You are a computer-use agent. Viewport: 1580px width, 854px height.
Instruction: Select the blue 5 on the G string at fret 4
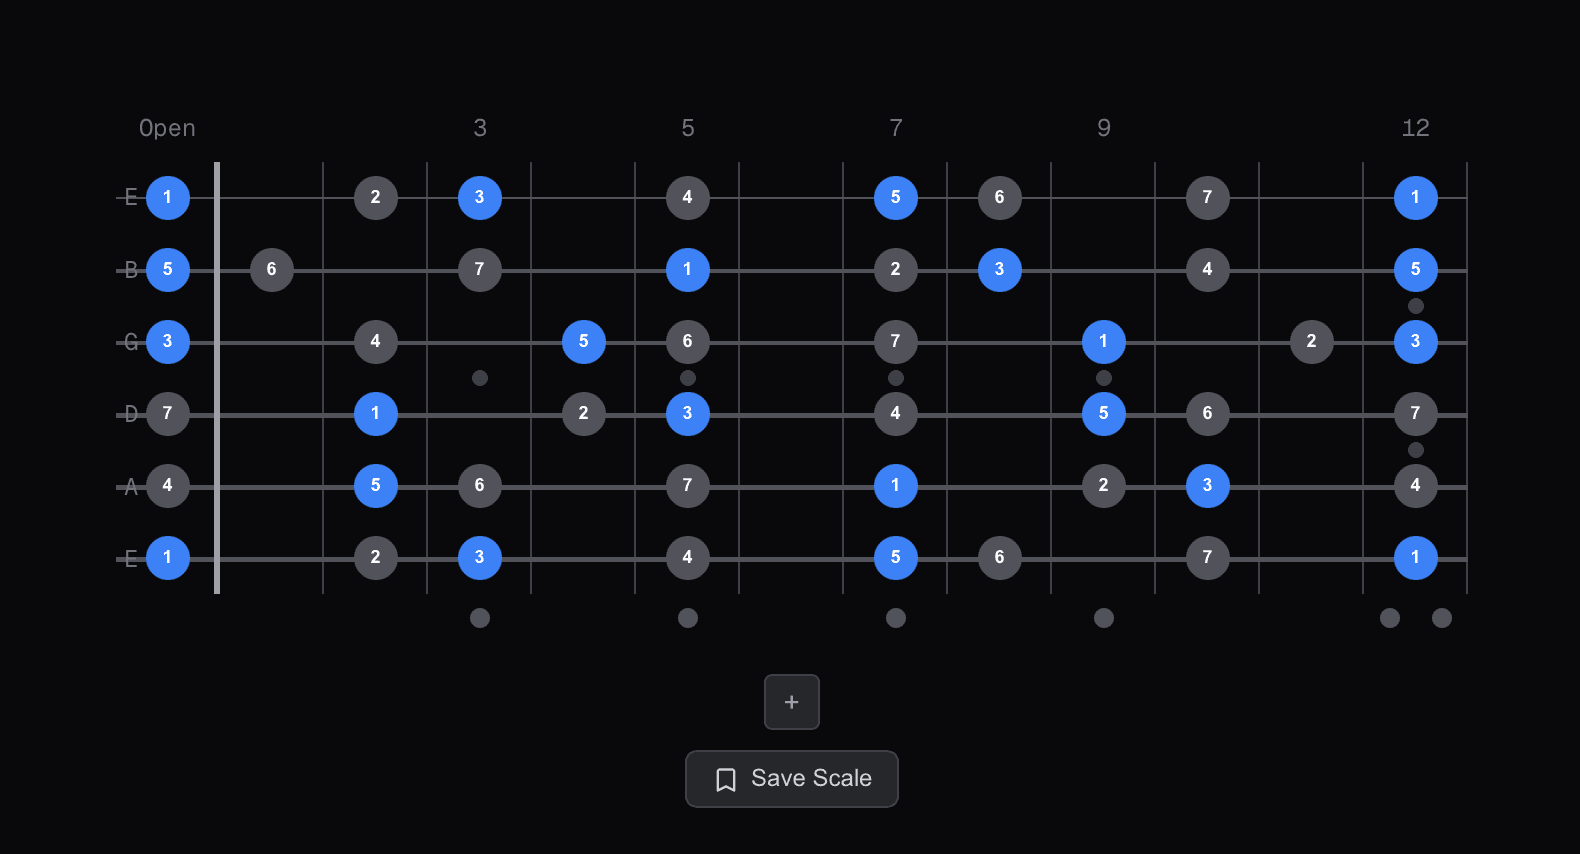tap(584, 341)
